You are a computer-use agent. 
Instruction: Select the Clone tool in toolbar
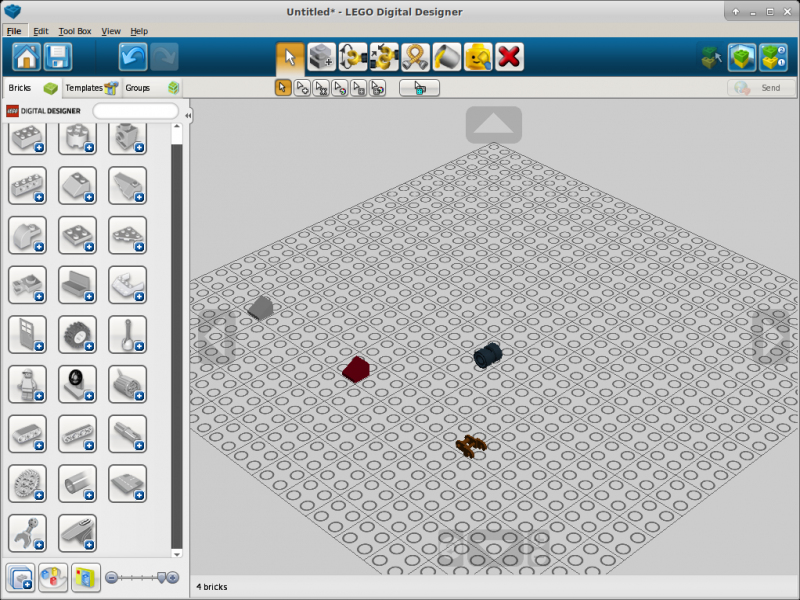[x=322, y=56]
